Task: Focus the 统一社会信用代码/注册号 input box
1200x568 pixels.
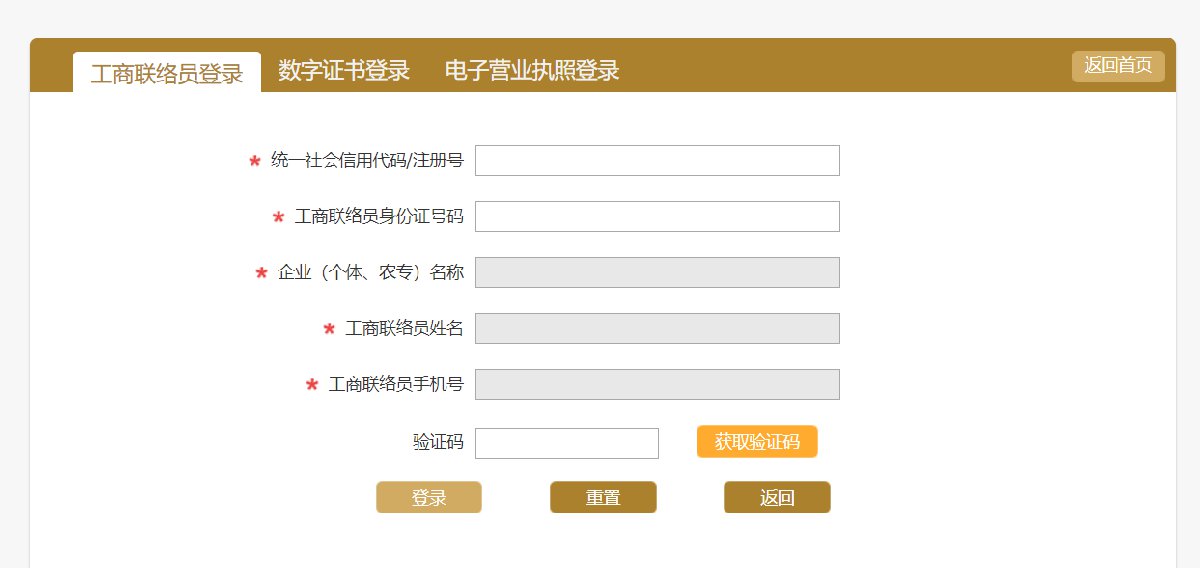Action: [657, 160]
